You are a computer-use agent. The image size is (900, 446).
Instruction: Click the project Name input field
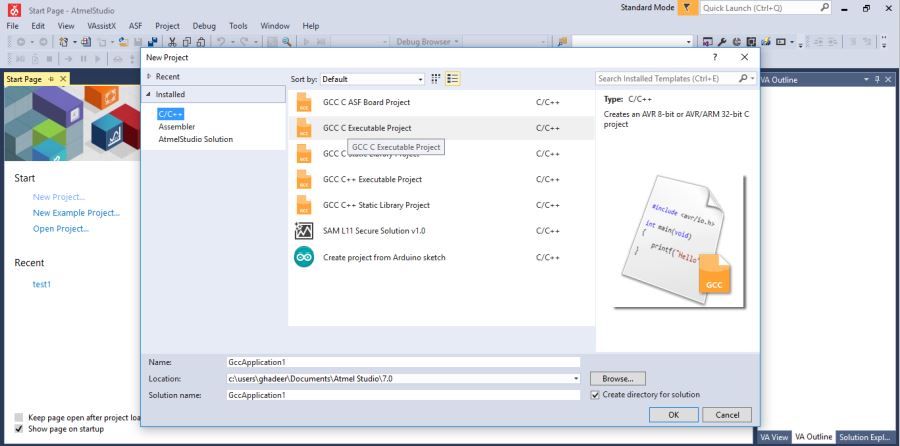tap(404, 362)
